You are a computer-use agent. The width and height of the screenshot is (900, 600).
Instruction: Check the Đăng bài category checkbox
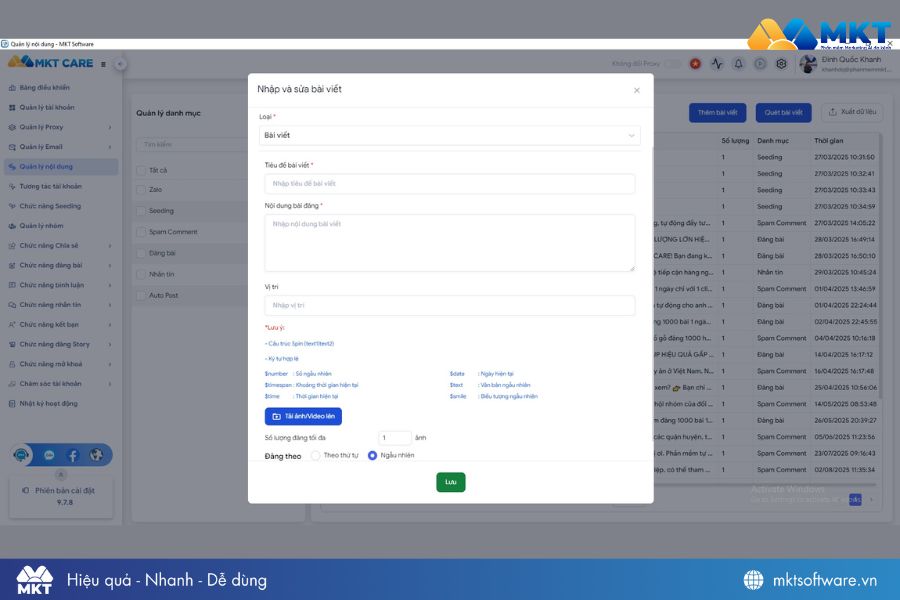point(141,253)
